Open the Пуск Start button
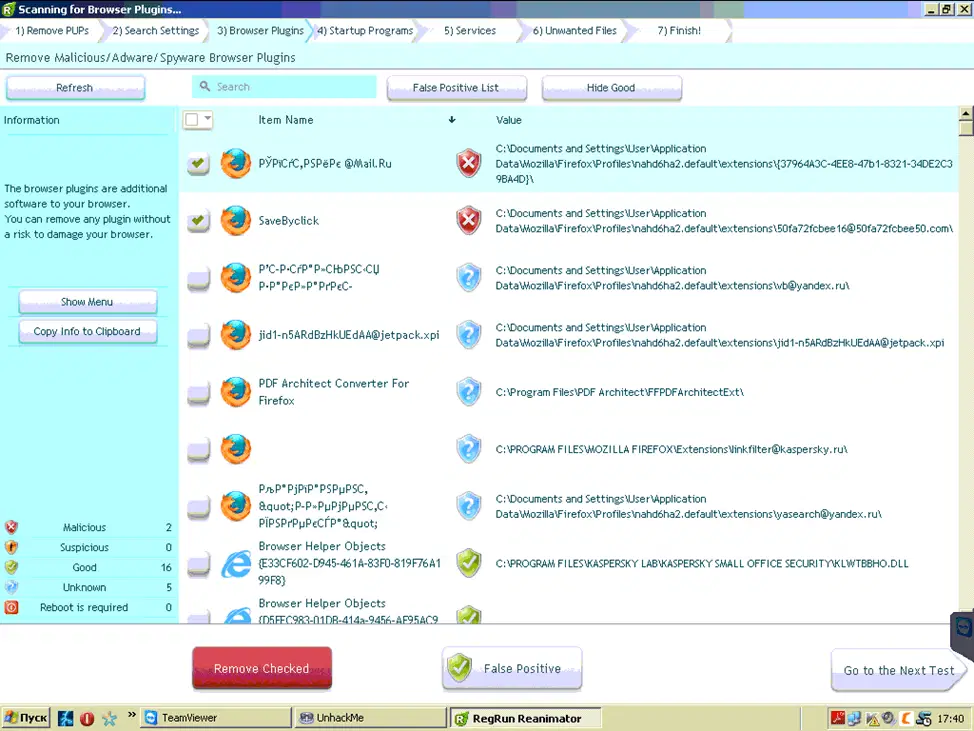Viewport: 974px width, 731px height. 25,718
